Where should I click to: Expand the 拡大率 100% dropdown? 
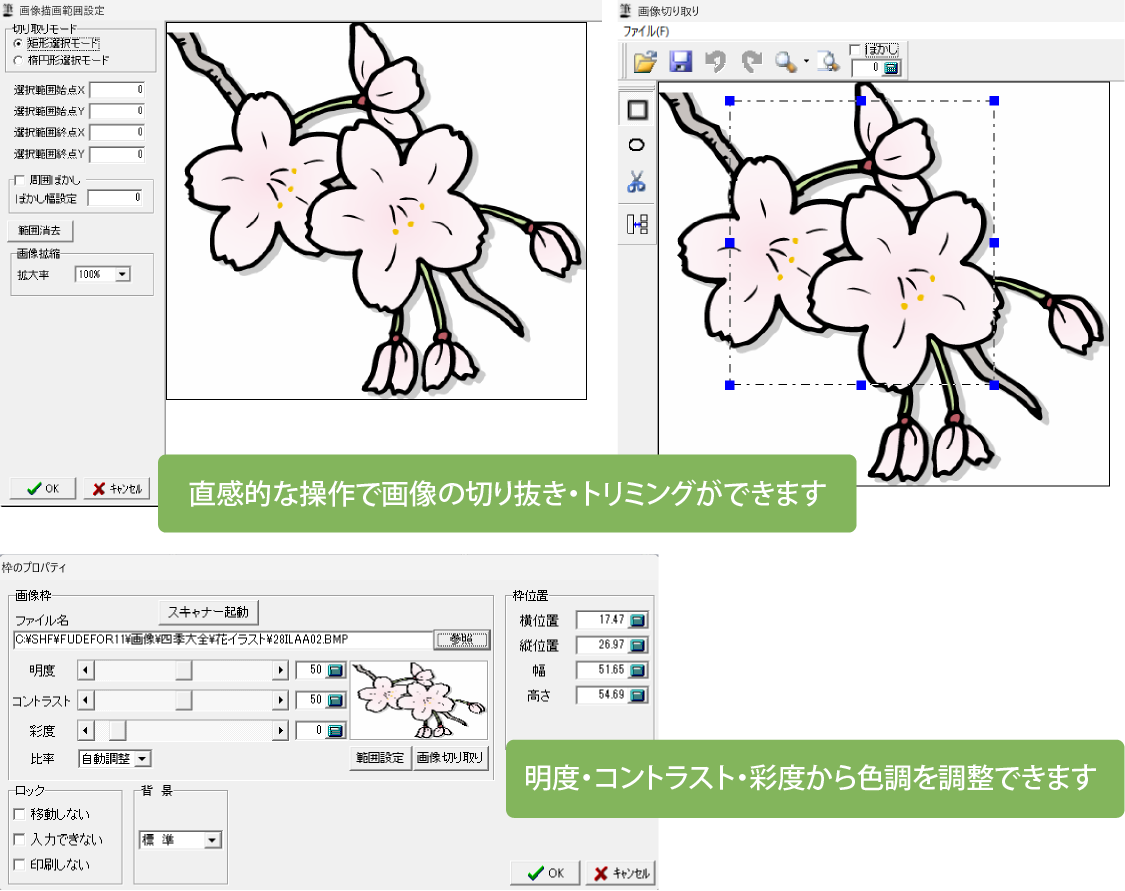point(122,274)
